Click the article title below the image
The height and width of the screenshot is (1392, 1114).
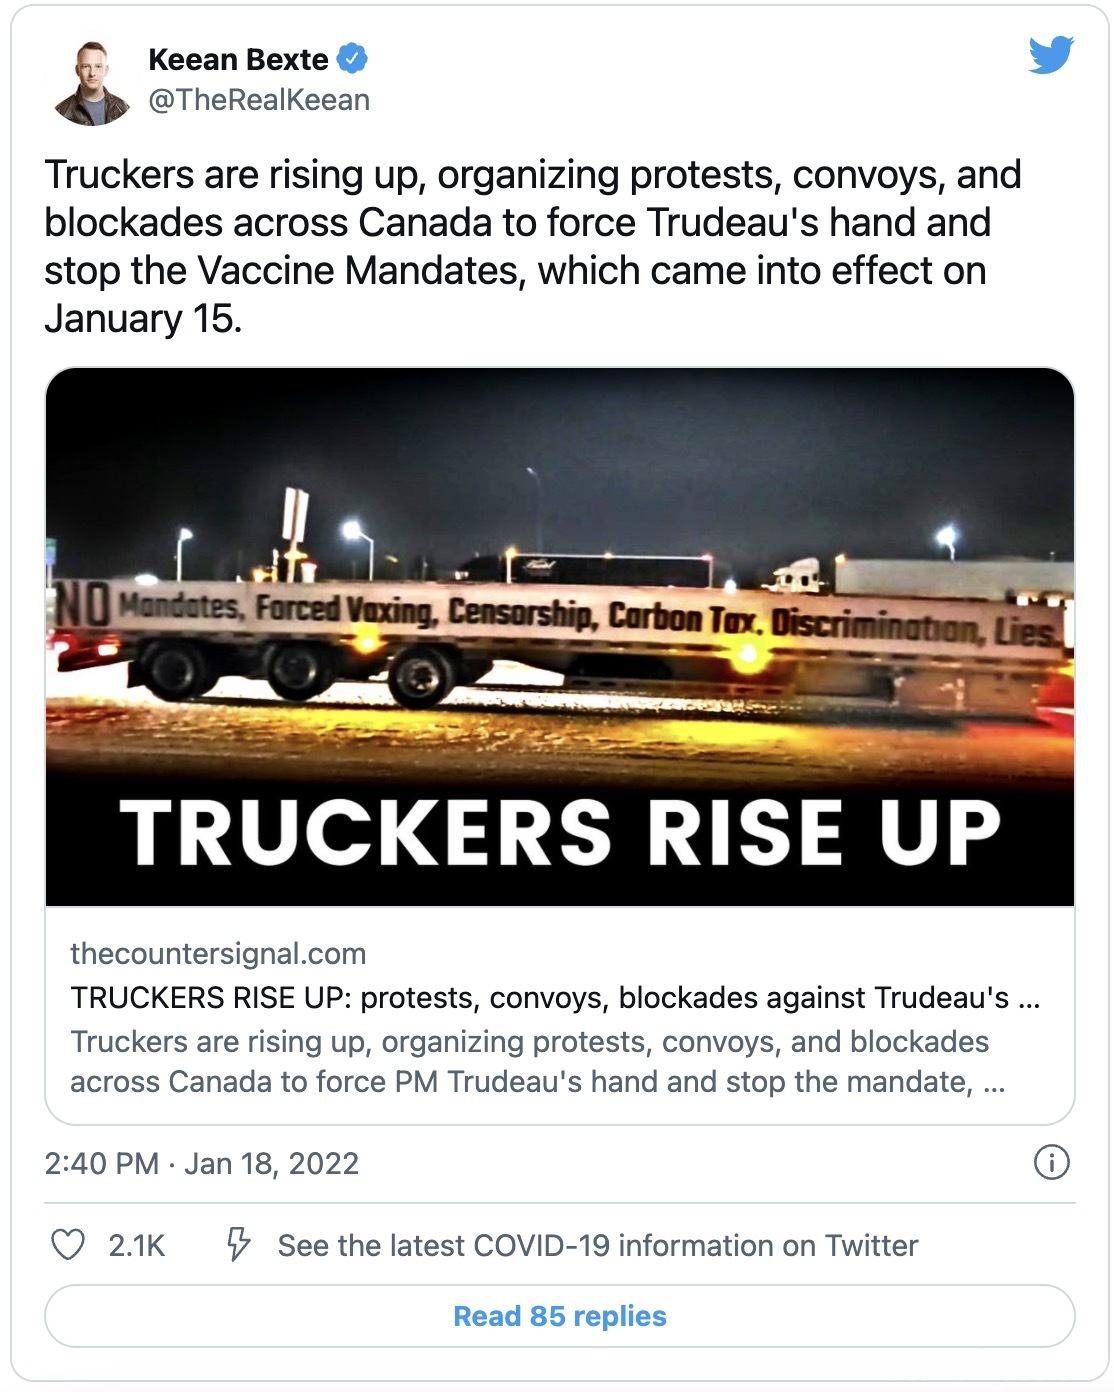click(555, 998)
